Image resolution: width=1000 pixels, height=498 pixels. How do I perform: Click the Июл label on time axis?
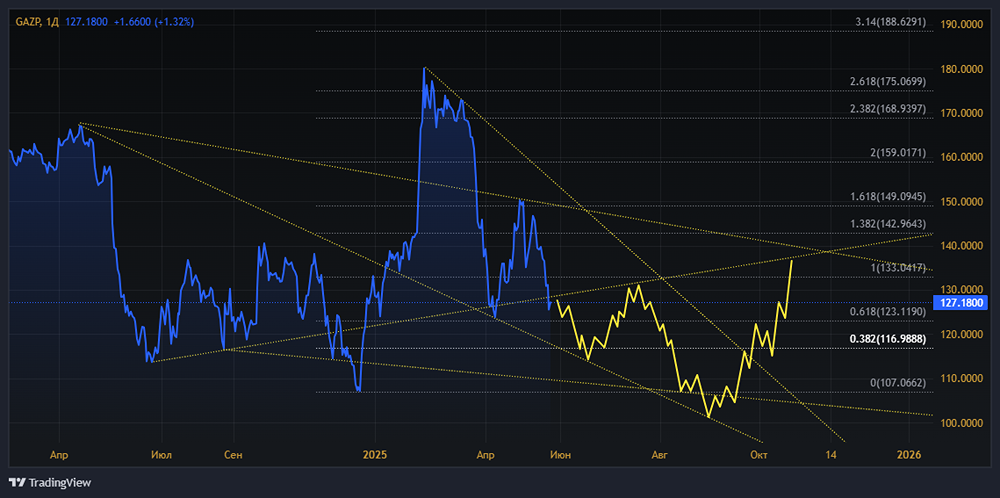coord(163,455)
